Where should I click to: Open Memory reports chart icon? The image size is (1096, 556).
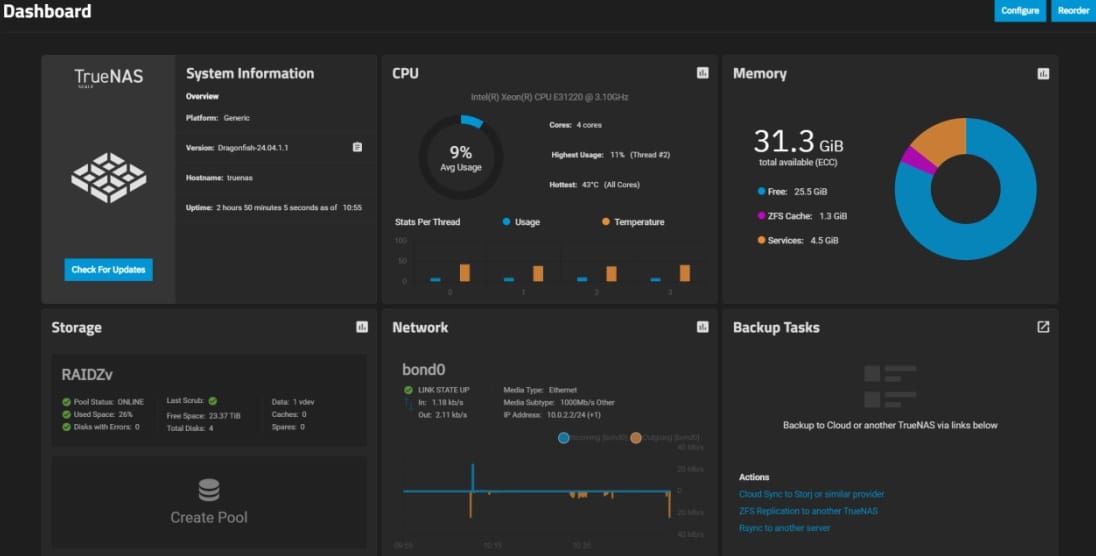tap(1043, 73)
